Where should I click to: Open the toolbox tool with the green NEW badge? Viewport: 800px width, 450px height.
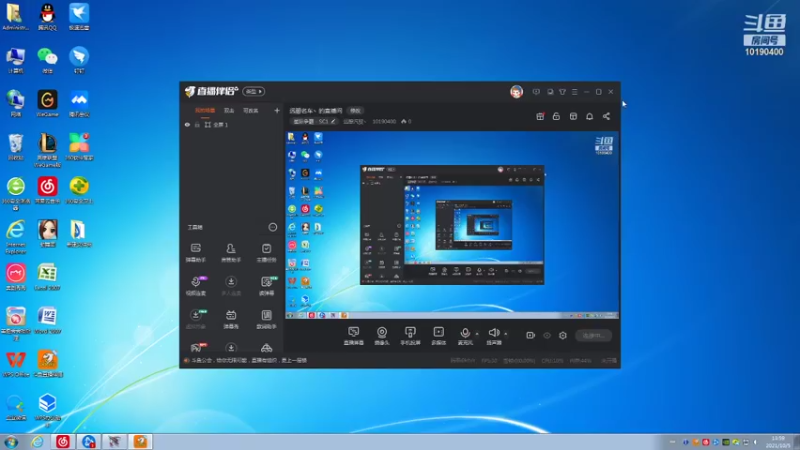click(266, 286)
